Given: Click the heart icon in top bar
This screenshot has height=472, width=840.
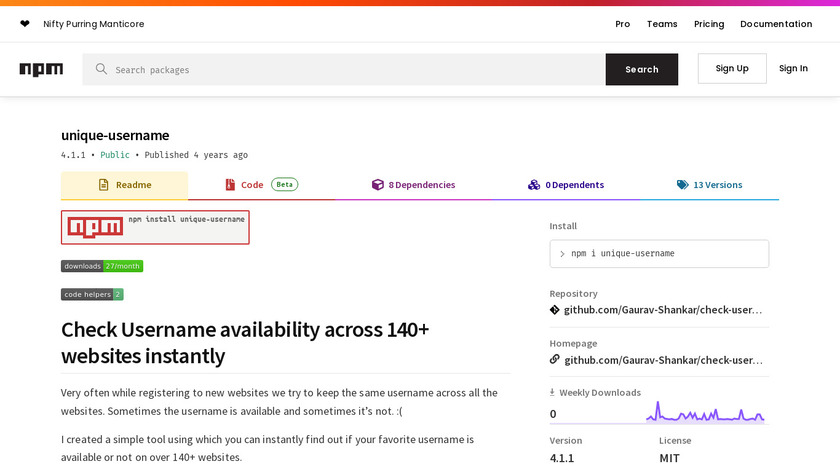Looking at the screenshot, I should (25, 24).
